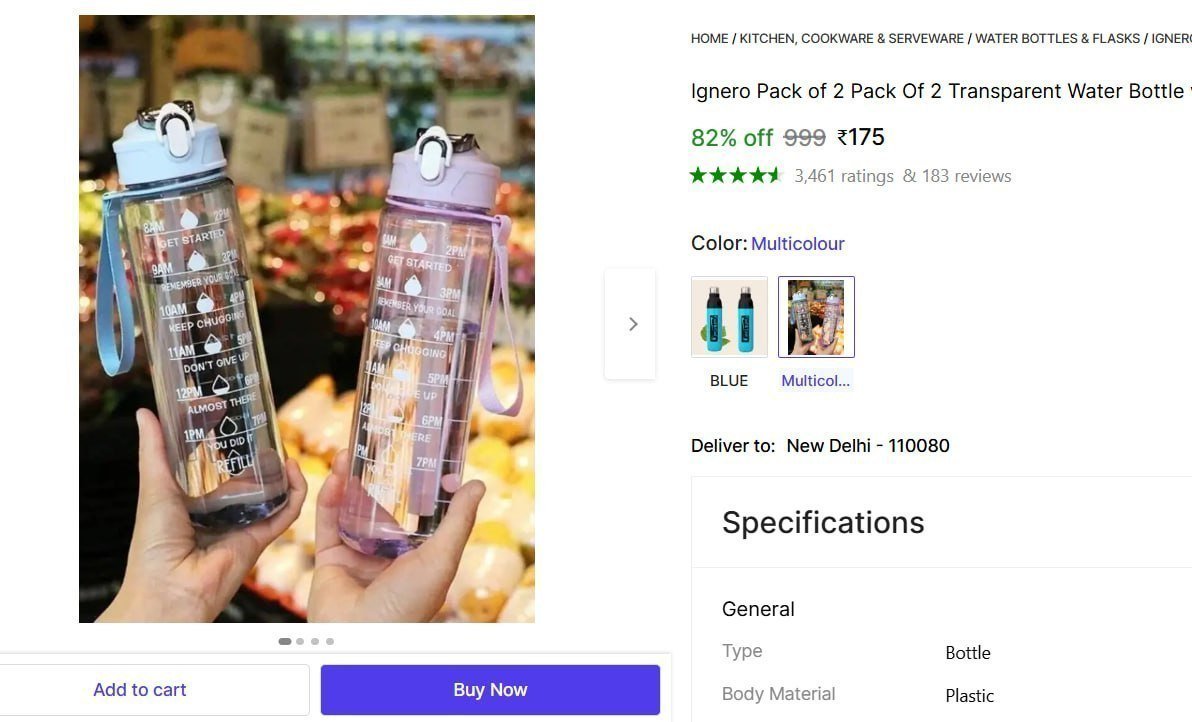Screen dimensions: 1192x722
Task: Select the BLUE color variant thumbnail
Action: coord(729,316)
